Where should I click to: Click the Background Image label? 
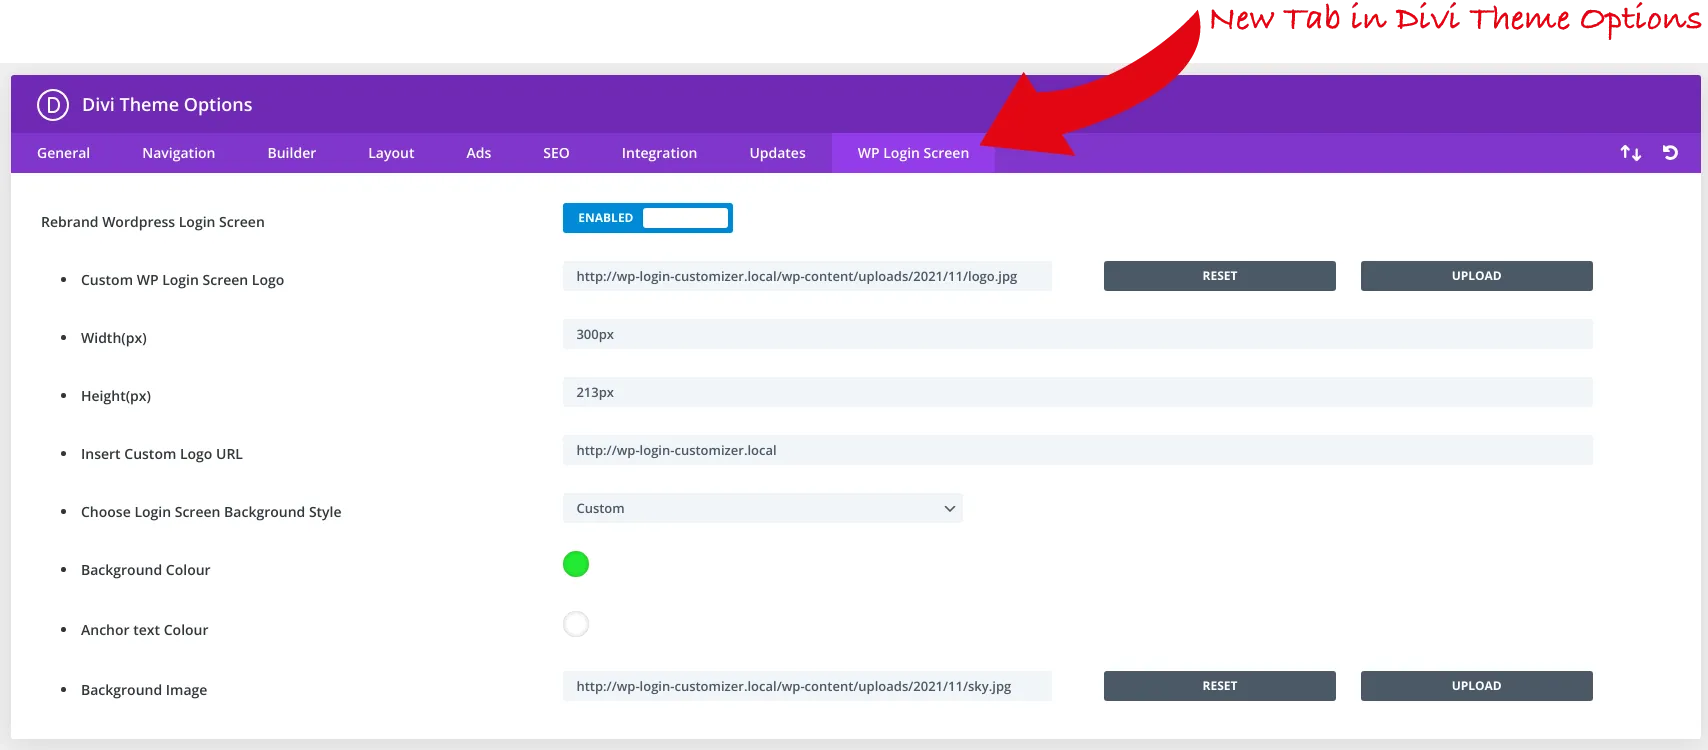point(144,690)
